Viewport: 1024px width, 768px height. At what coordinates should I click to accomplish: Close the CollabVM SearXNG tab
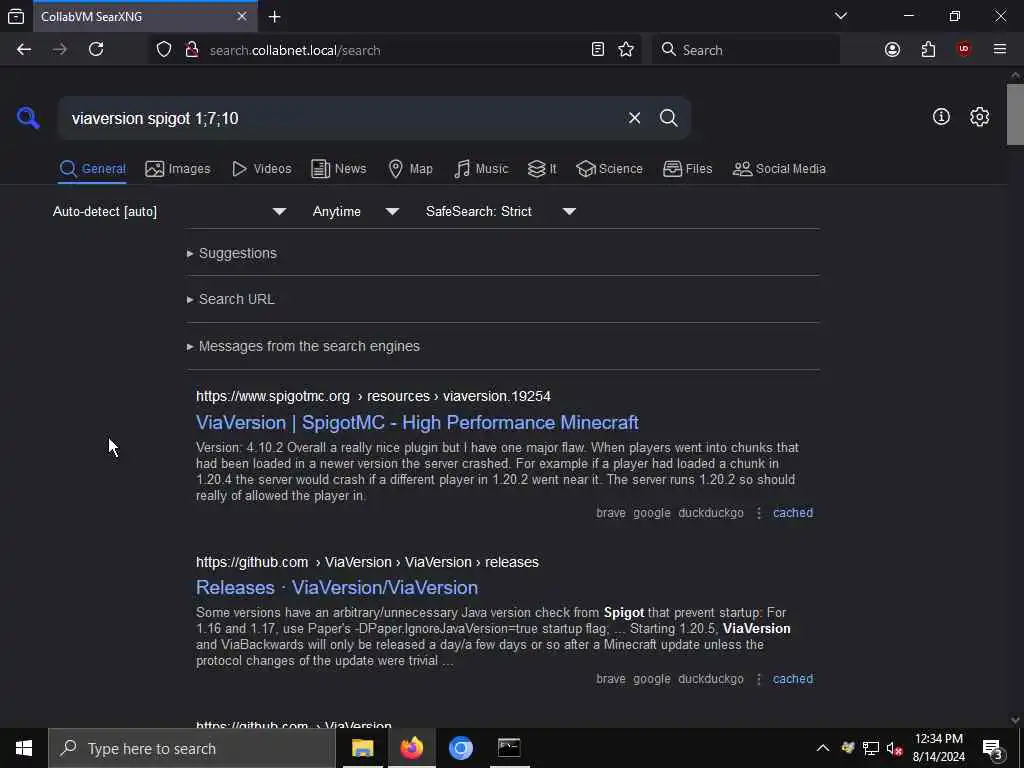click(242, 16)
